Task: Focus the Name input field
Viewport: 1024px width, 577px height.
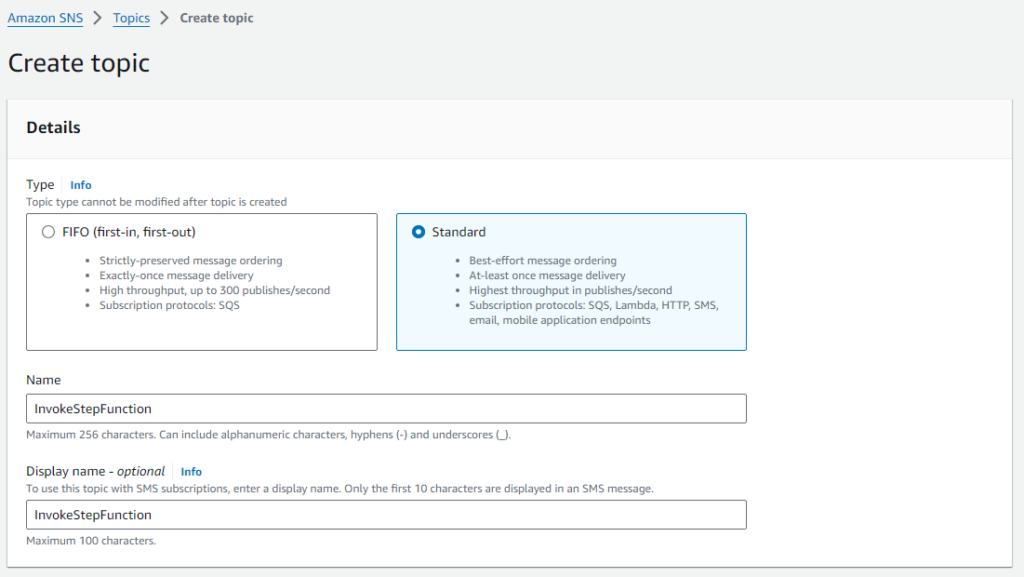Action: pyautogui.click(x=386, y=409)
